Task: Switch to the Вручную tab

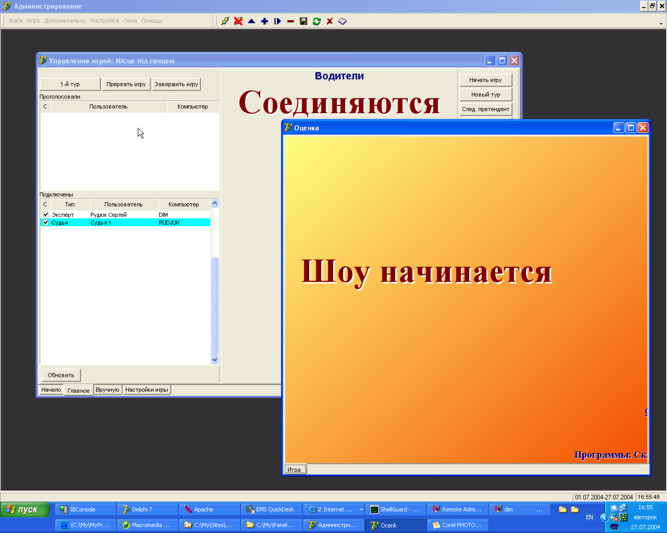Action: (107, 390)
